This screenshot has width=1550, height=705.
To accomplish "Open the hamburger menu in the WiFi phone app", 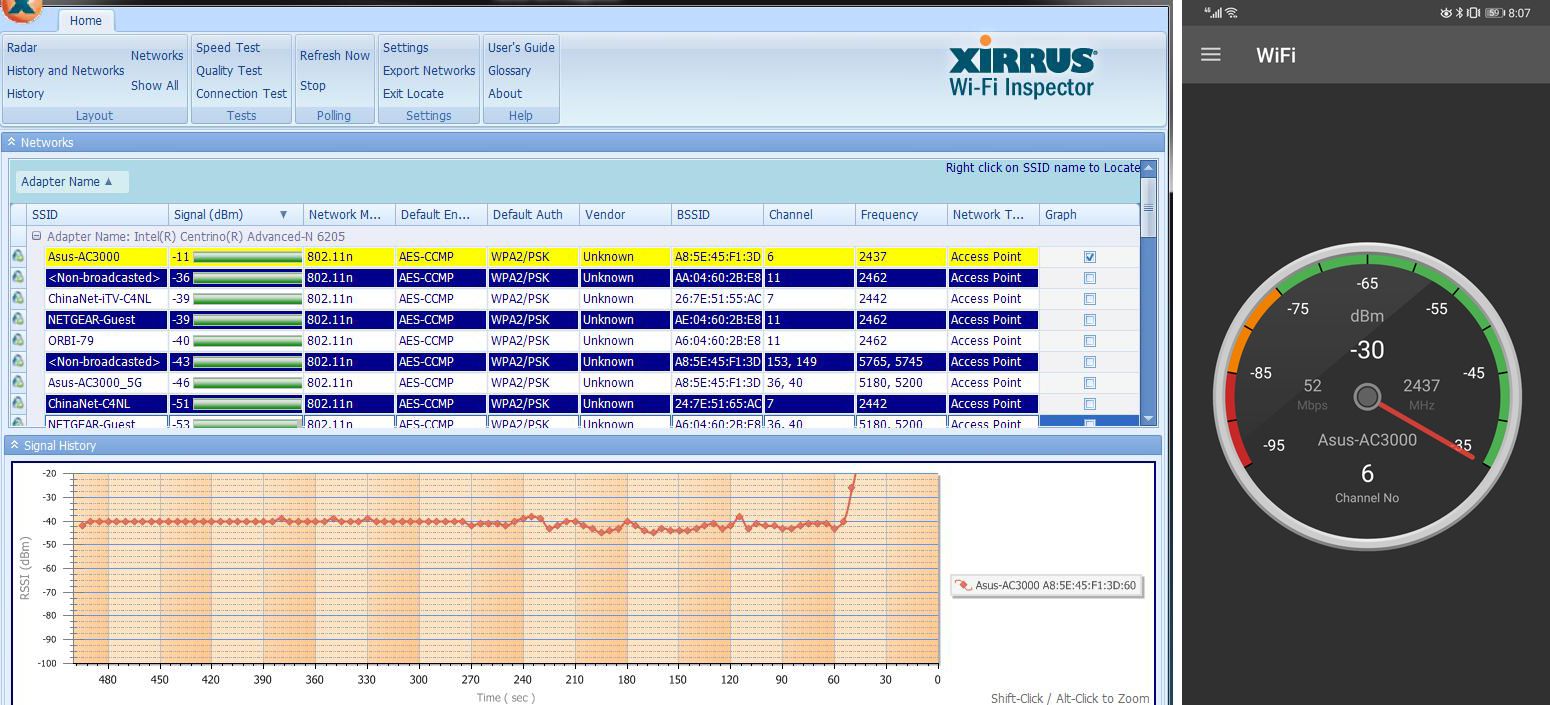I will click(x=1210, y=55).
